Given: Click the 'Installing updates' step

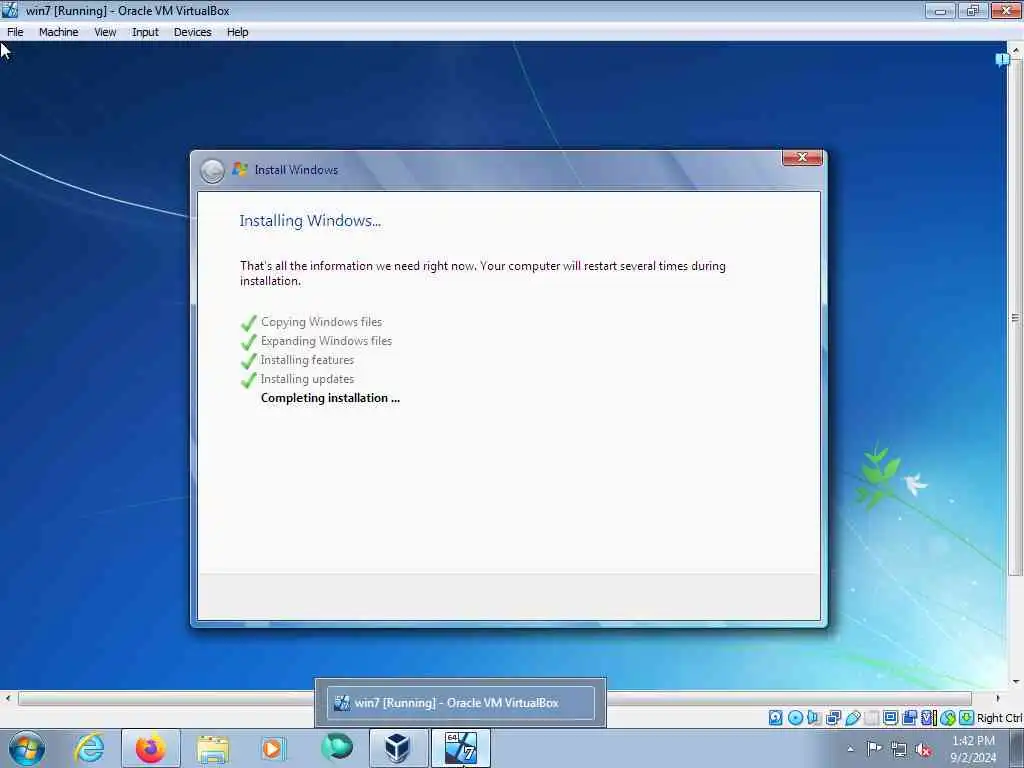Looking at the screenshot, I should [307, 379].
